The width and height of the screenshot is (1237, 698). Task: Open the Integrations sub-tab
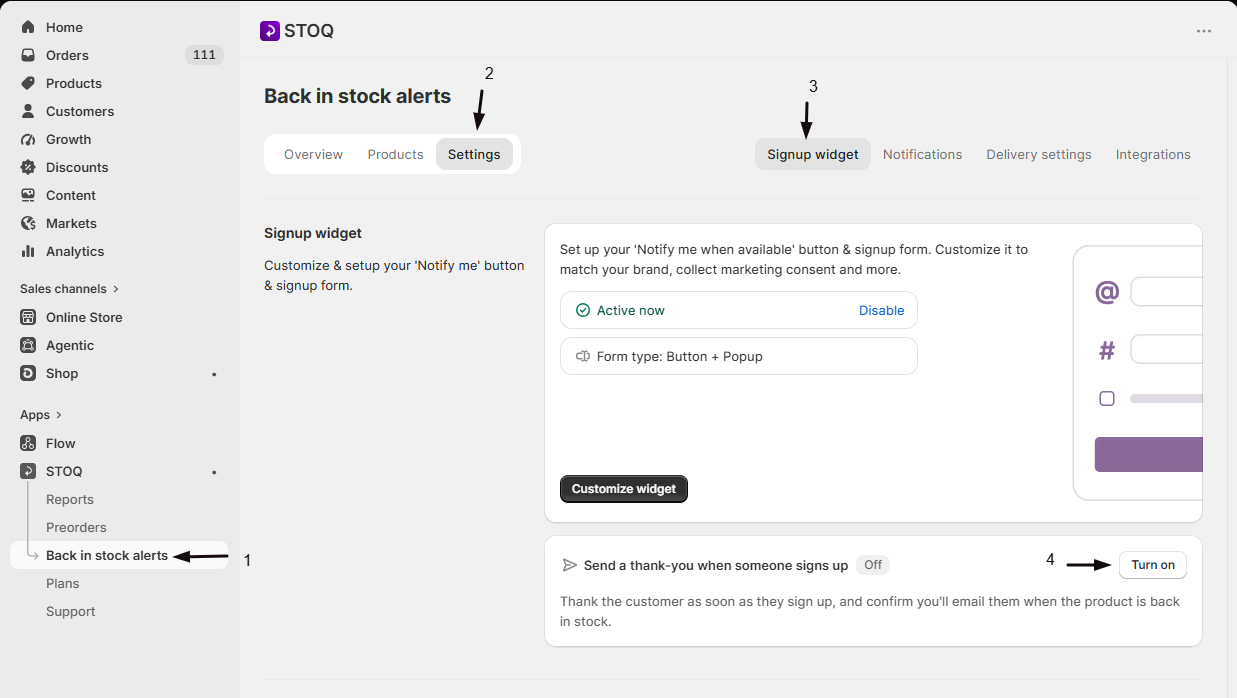pos(1153,154)
